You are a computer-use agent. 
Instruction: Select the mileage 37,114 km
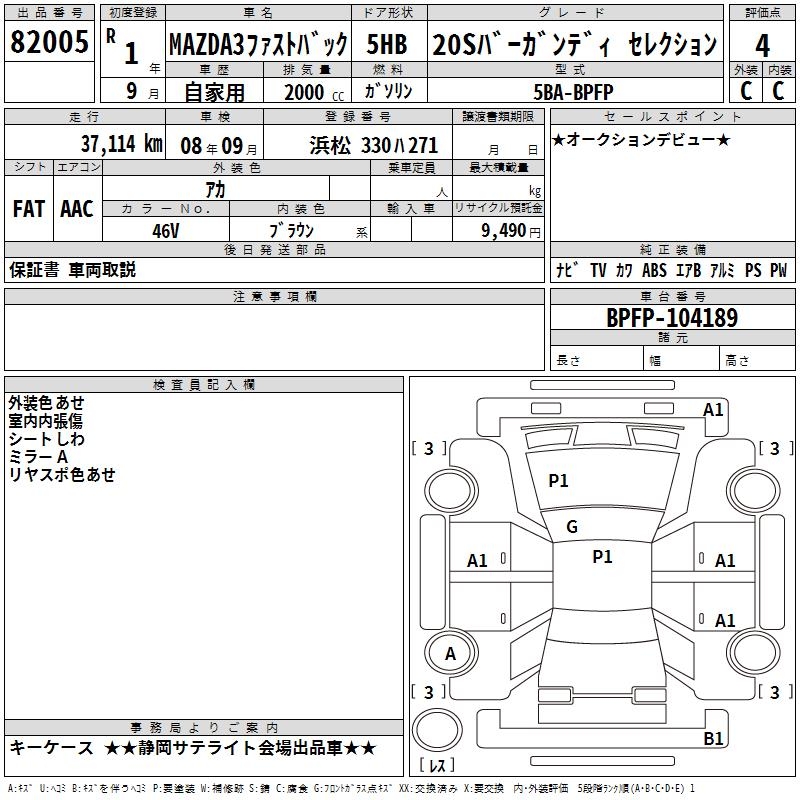click(x=121, y=144)
